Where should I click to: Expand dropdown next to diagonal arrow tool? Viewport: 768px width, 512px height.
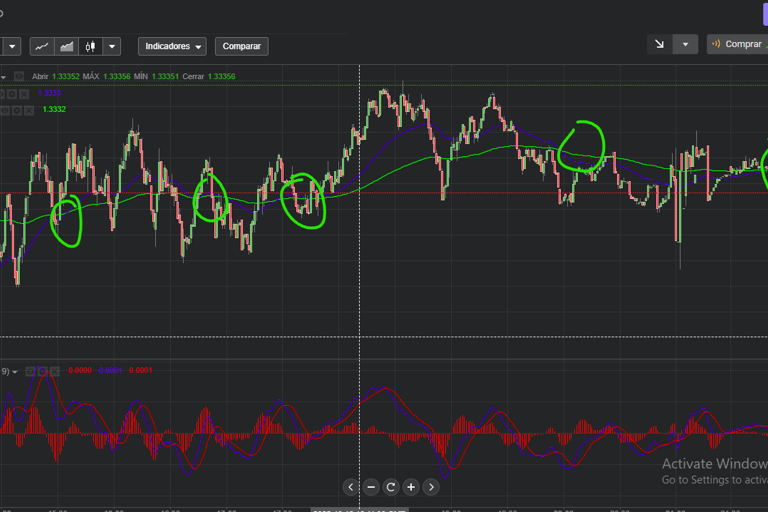[685, 44]
